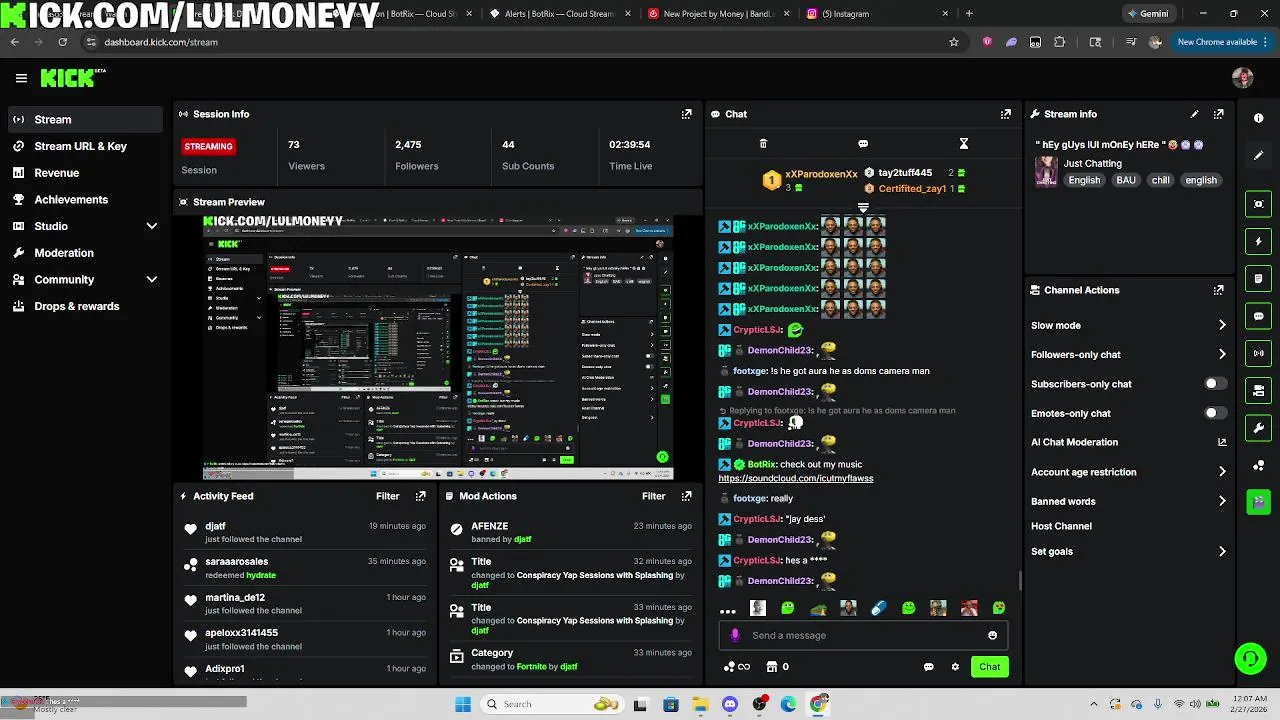Viewport: 1280px width, 720px height.
Task: Open Stream URL & Key in the sidebar
Action: [x=85, y=146]
